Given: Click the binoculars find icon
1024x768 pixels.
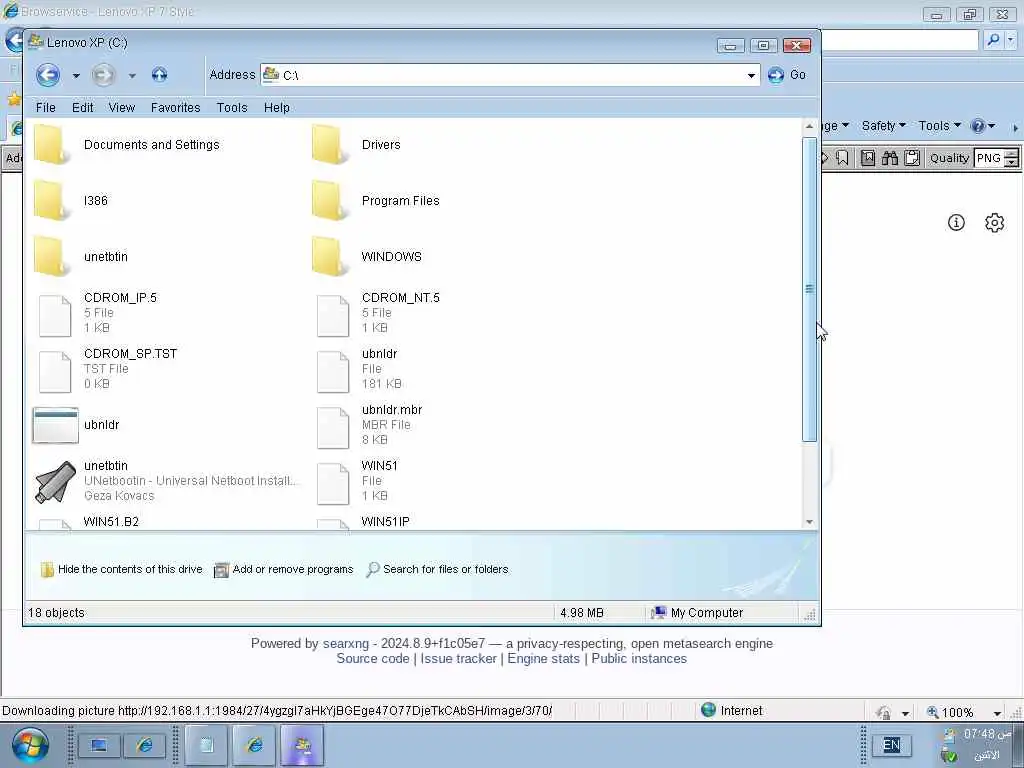Looking at the screenshot, I should click(x=889, y=158).
